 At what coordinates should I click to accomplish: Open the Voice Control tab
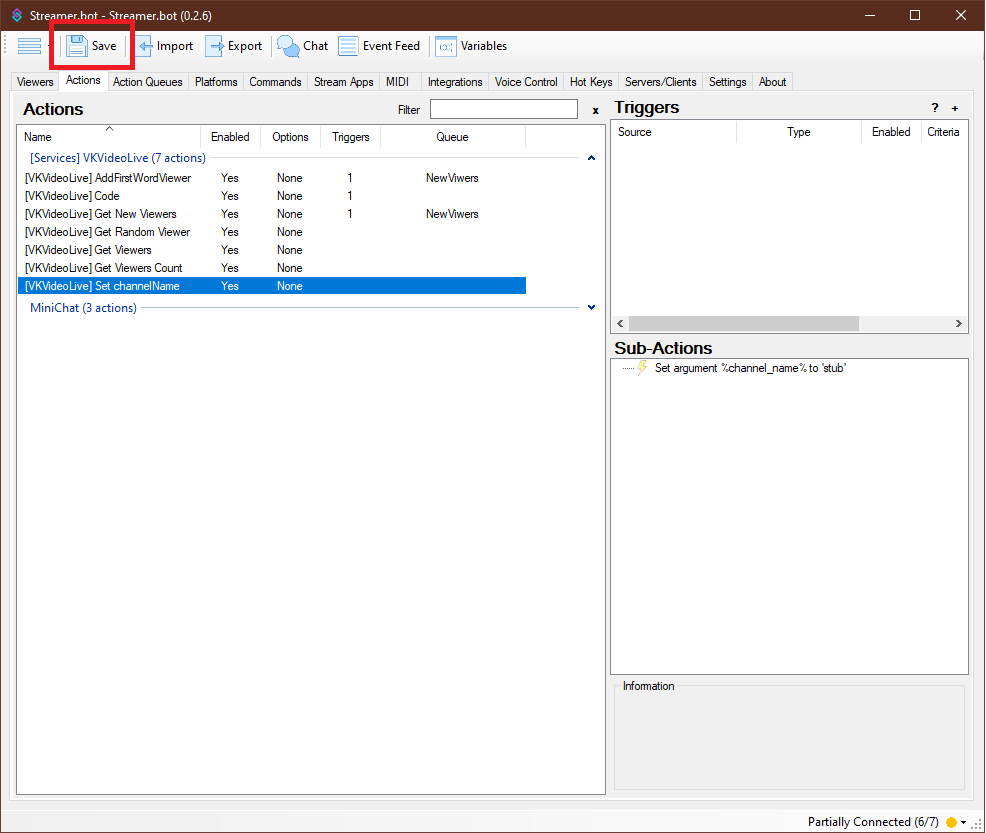526,82
